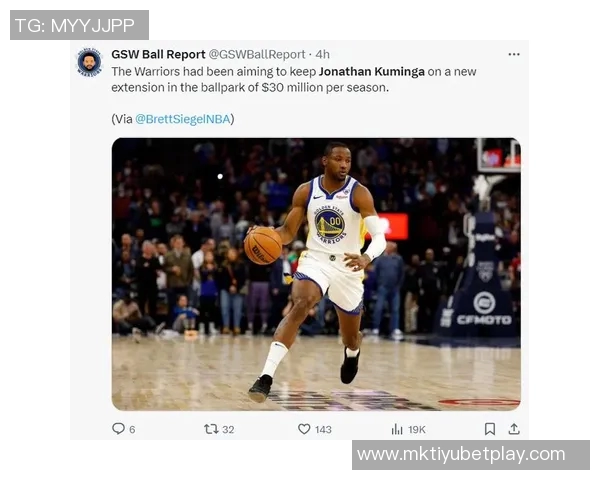Click the Jonathan Kuminga bold text
Image resolution: width=600 pixels, height=480 pixels.
pos(372,72)
